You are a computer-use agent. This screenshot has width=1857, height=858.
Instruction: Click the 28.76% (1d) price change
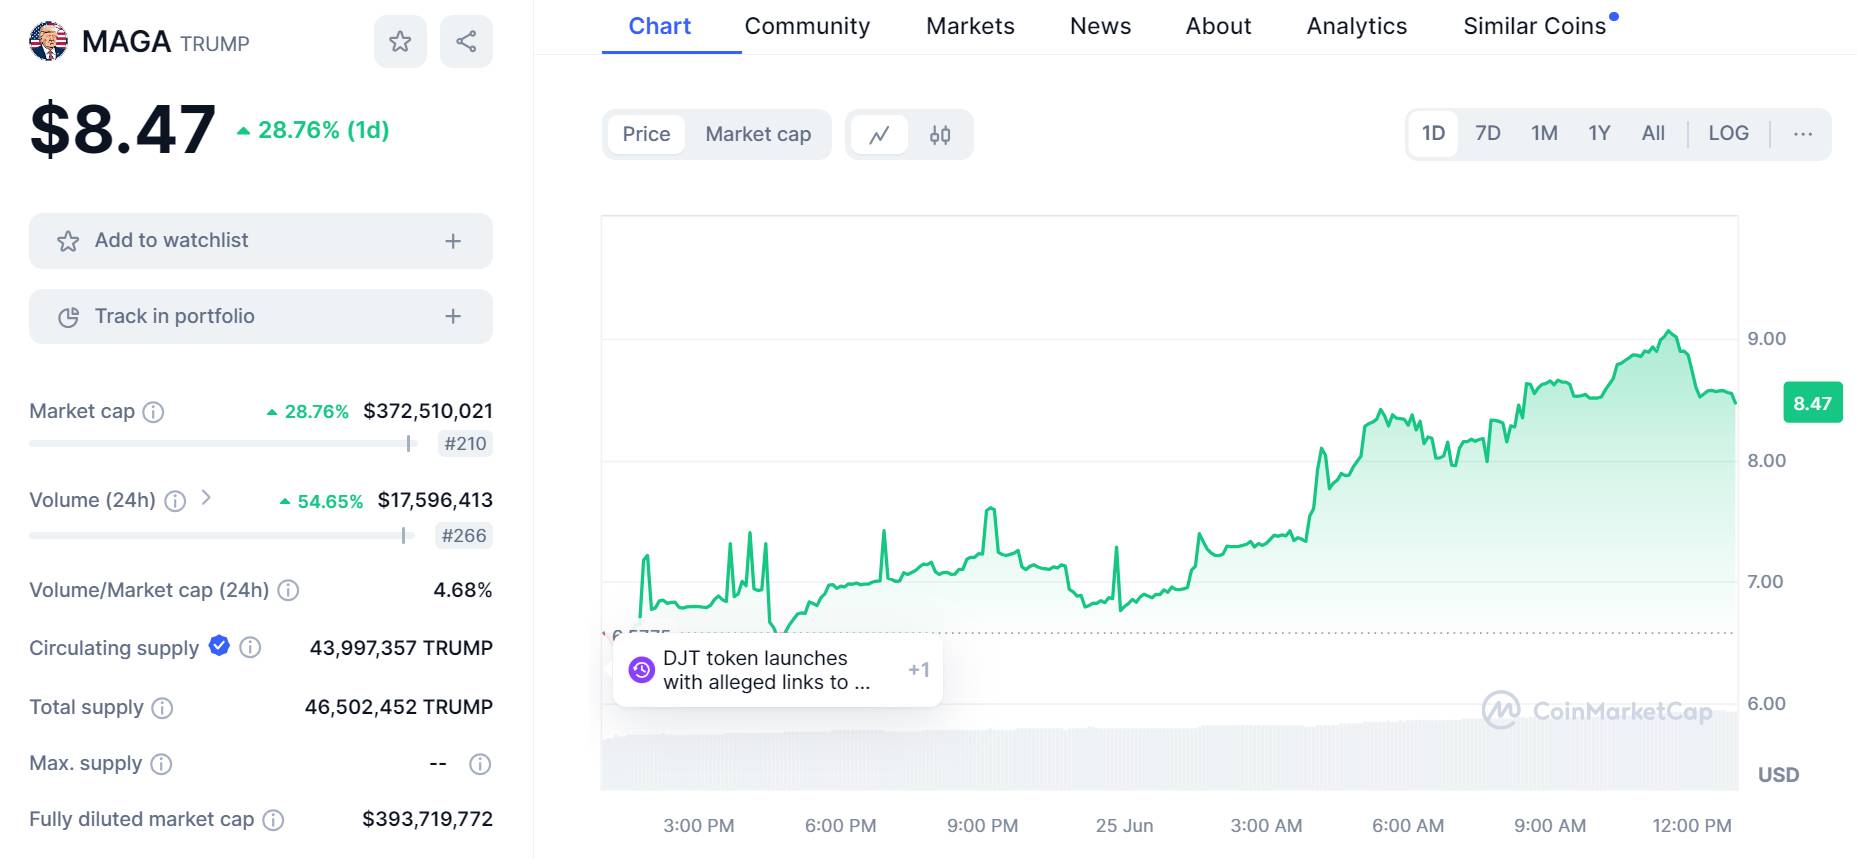tap(313, 130)
